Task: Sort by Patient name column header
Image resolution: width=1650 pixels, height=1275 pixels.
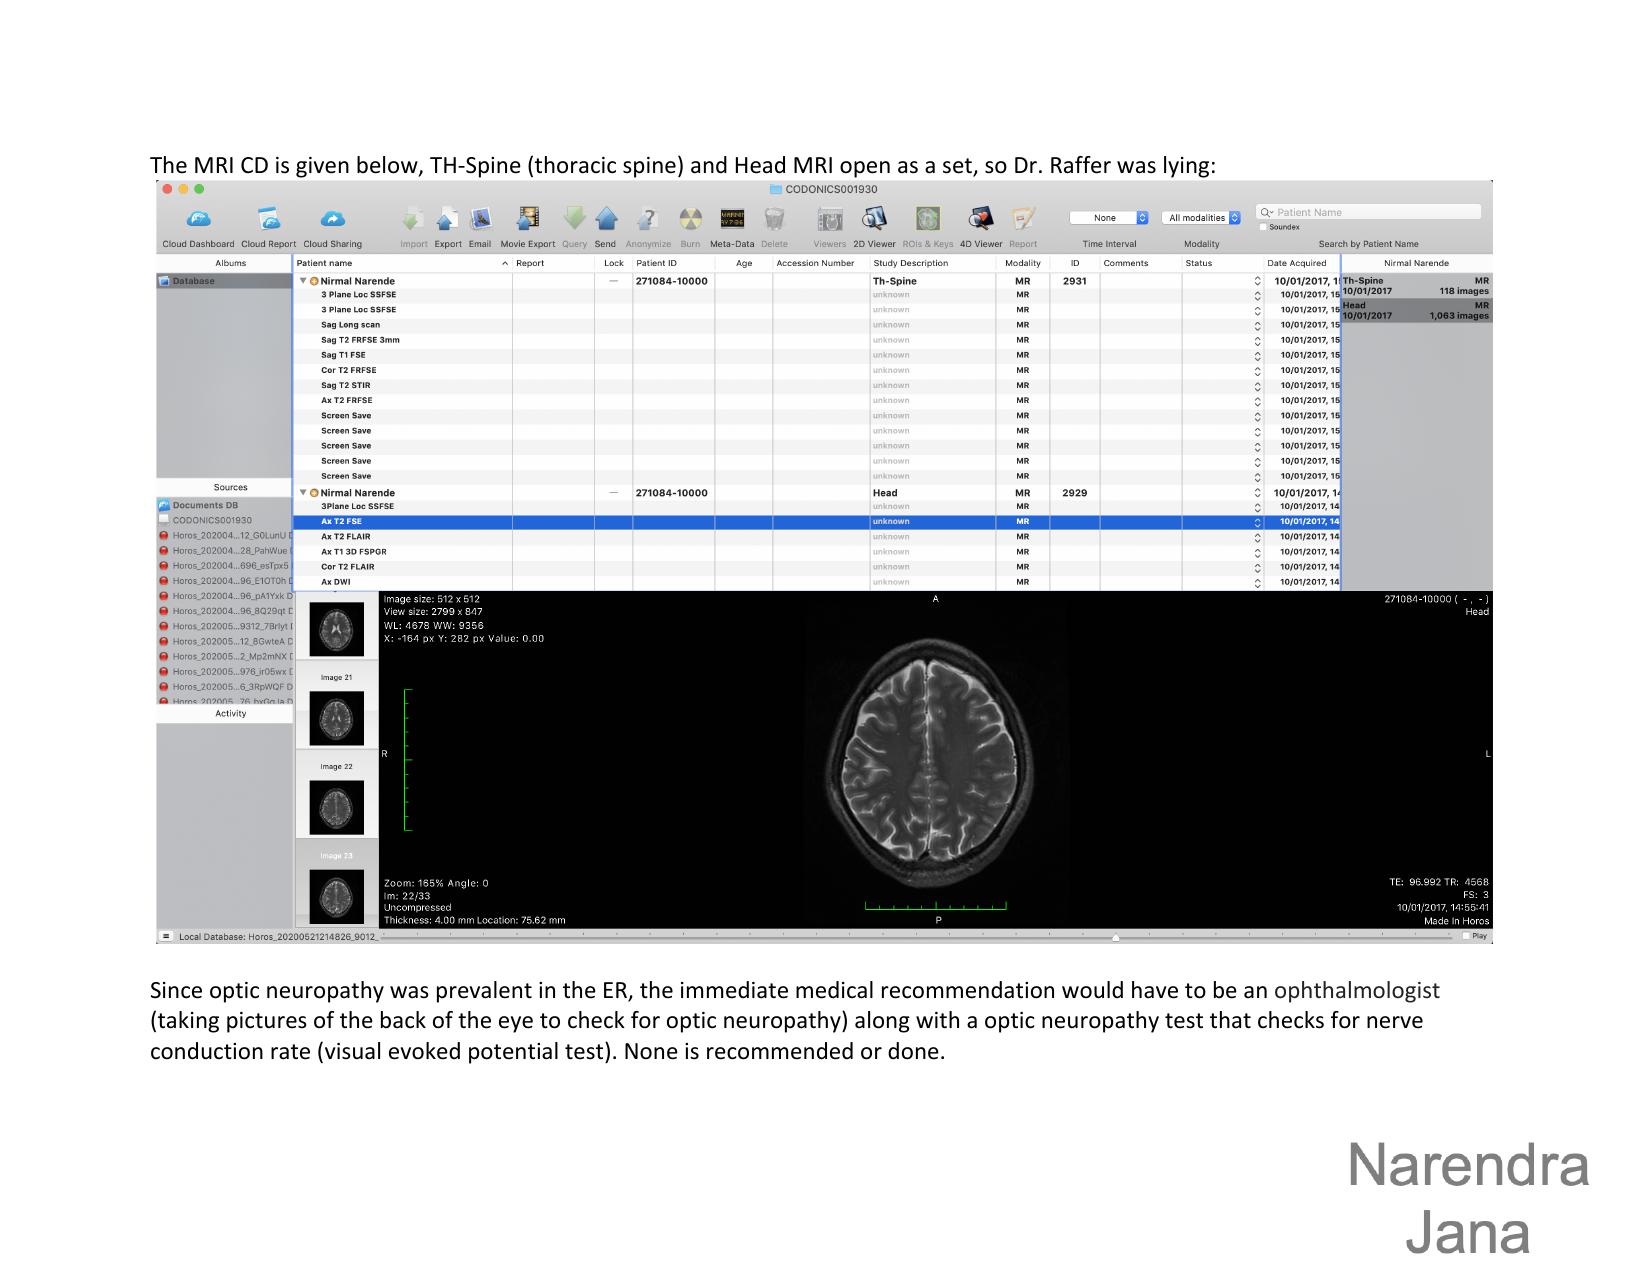Action: point(400,263)
